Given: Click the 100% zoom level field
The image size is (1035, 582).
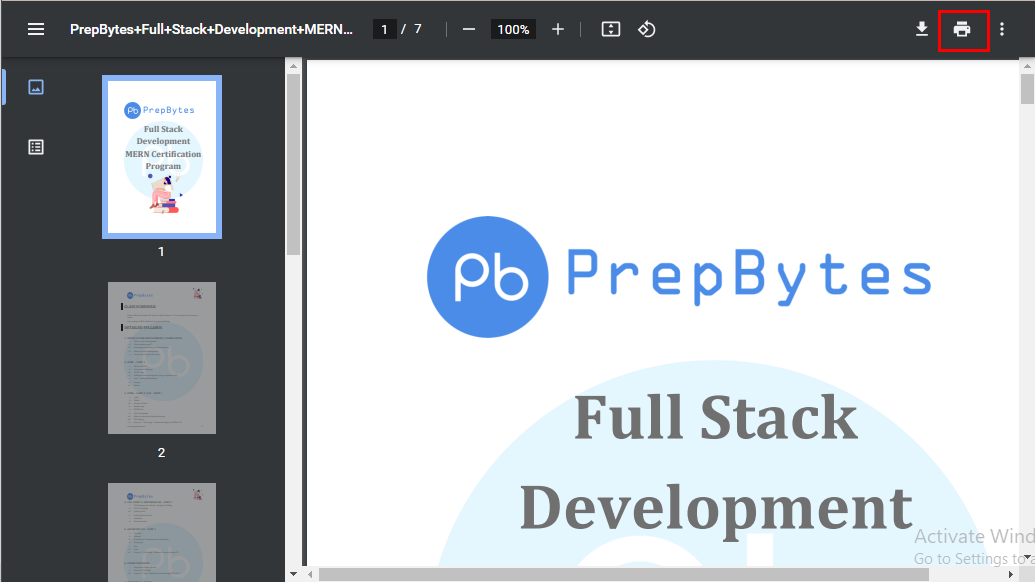Looking at the screenshot, I should tap(513, 29).
